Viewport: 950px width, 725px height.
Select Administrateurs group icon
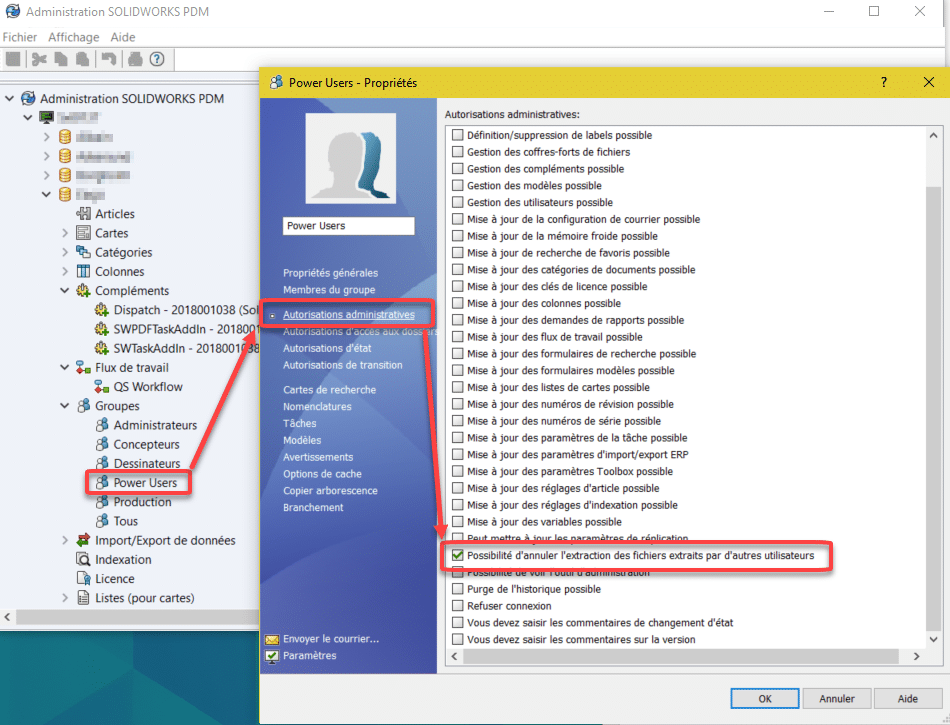102,425
